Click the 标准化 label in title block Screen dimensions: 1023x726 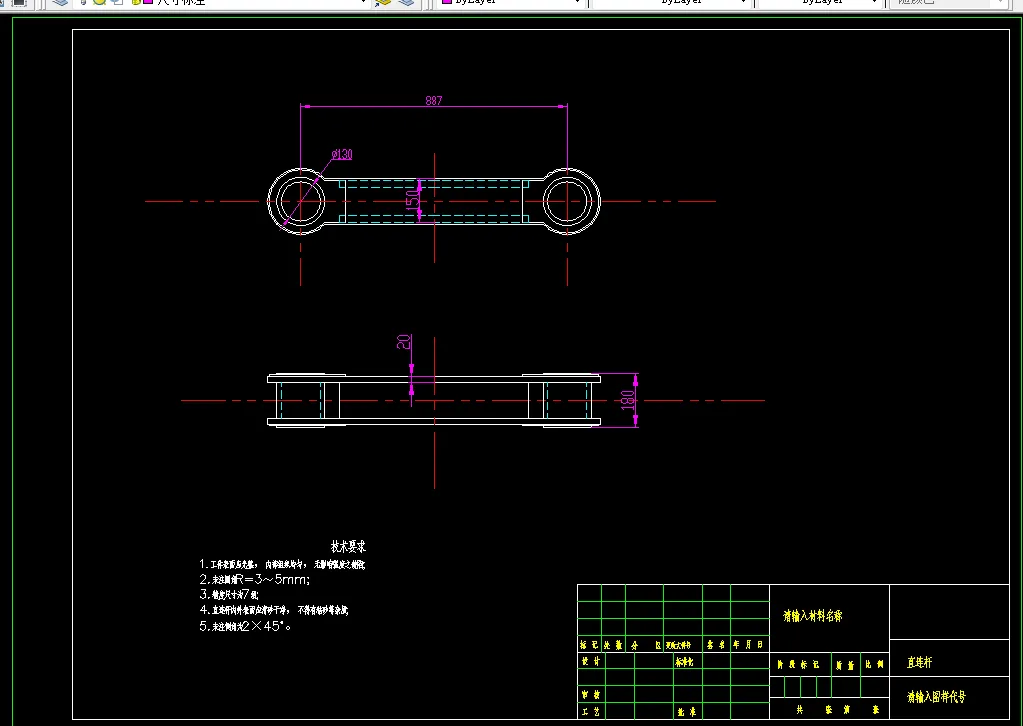[x=684, y=661]
